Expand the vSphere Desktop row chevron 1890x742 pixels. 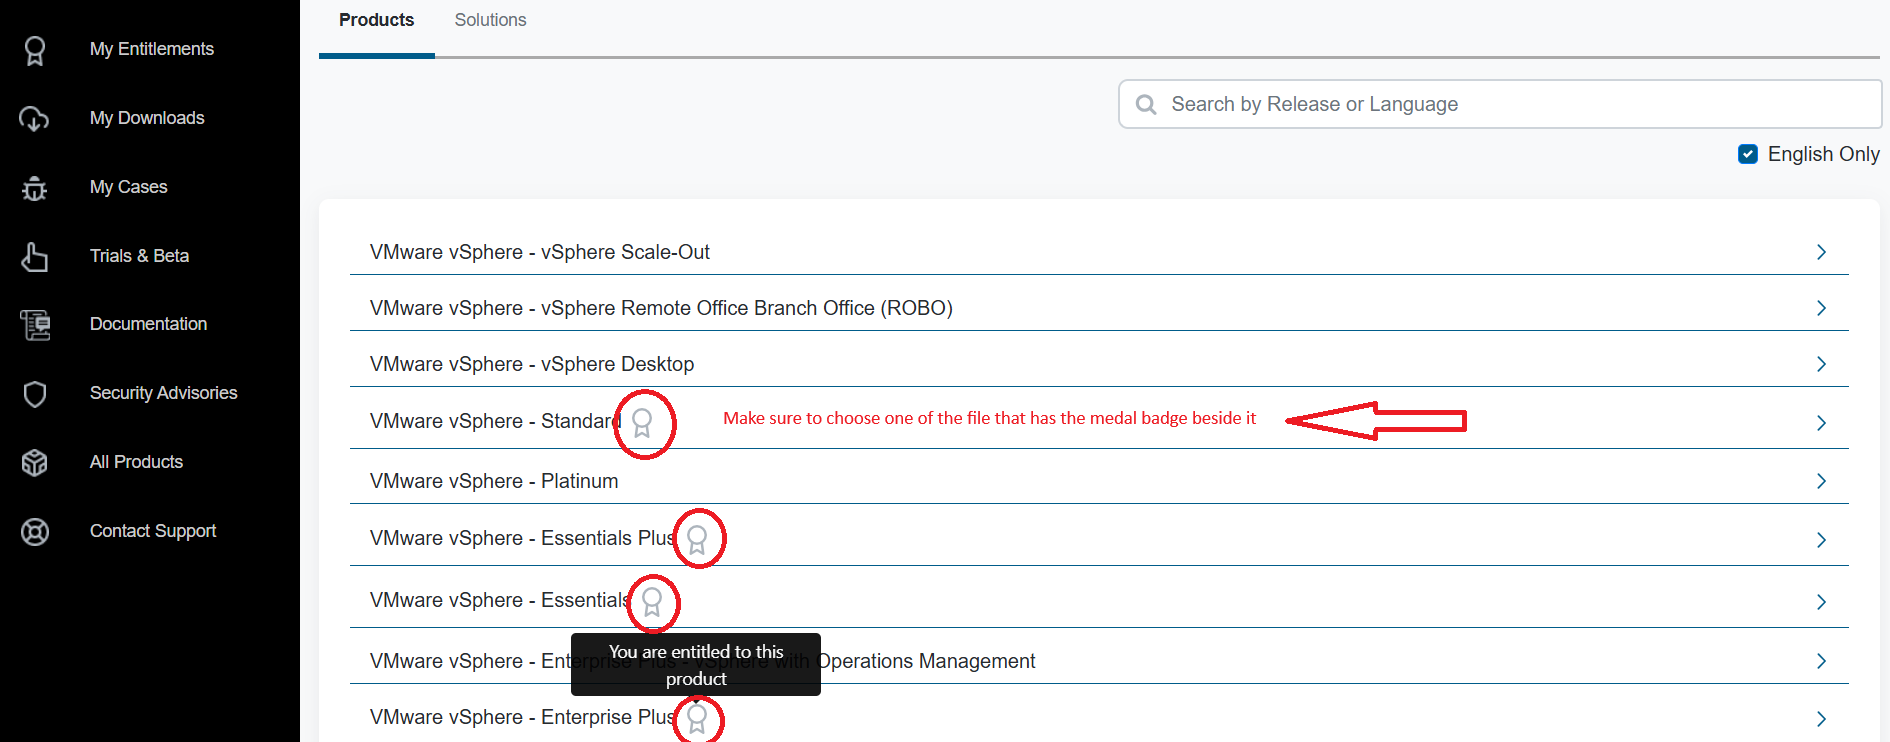tap(1821, 364)
